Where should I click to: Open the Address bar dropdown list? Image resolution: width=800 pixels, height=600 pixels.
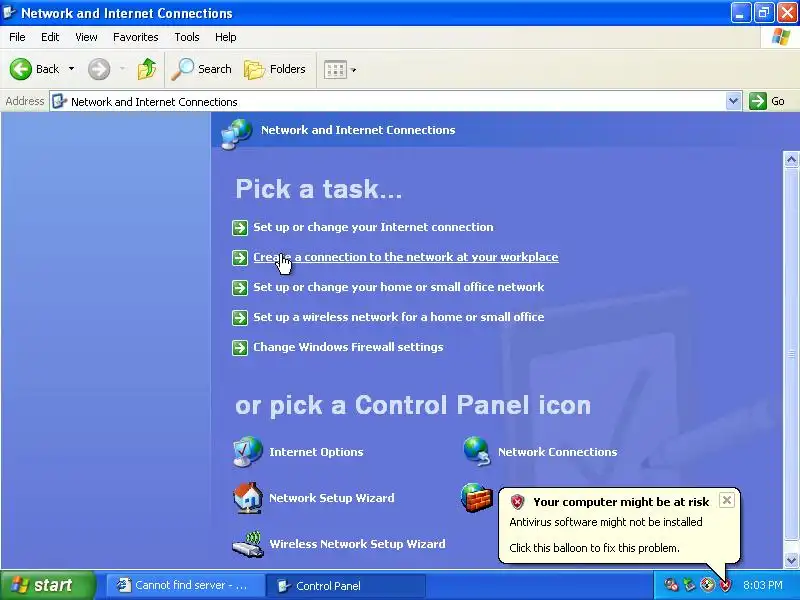[x=733, y=101]
